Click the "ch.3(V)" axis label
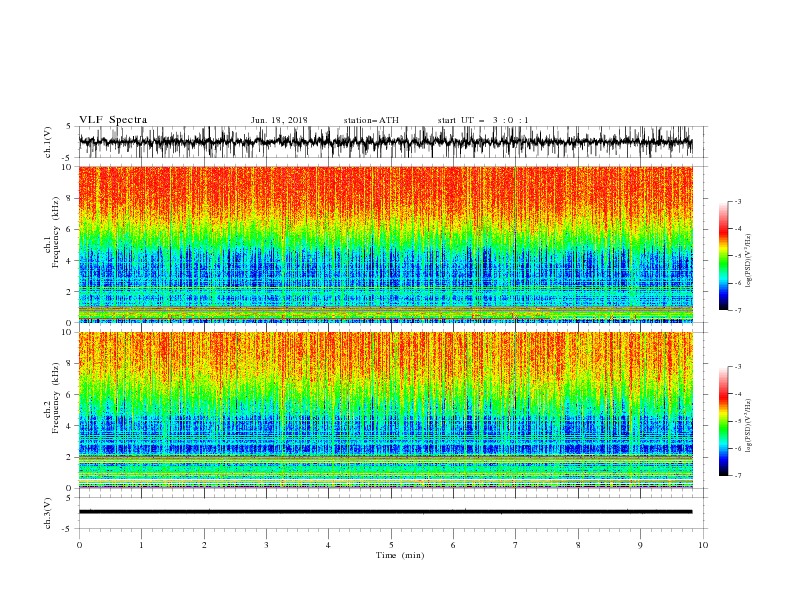The height and width of the screenshot is (612, 792). pyautogui.click(x=48, y=513)
